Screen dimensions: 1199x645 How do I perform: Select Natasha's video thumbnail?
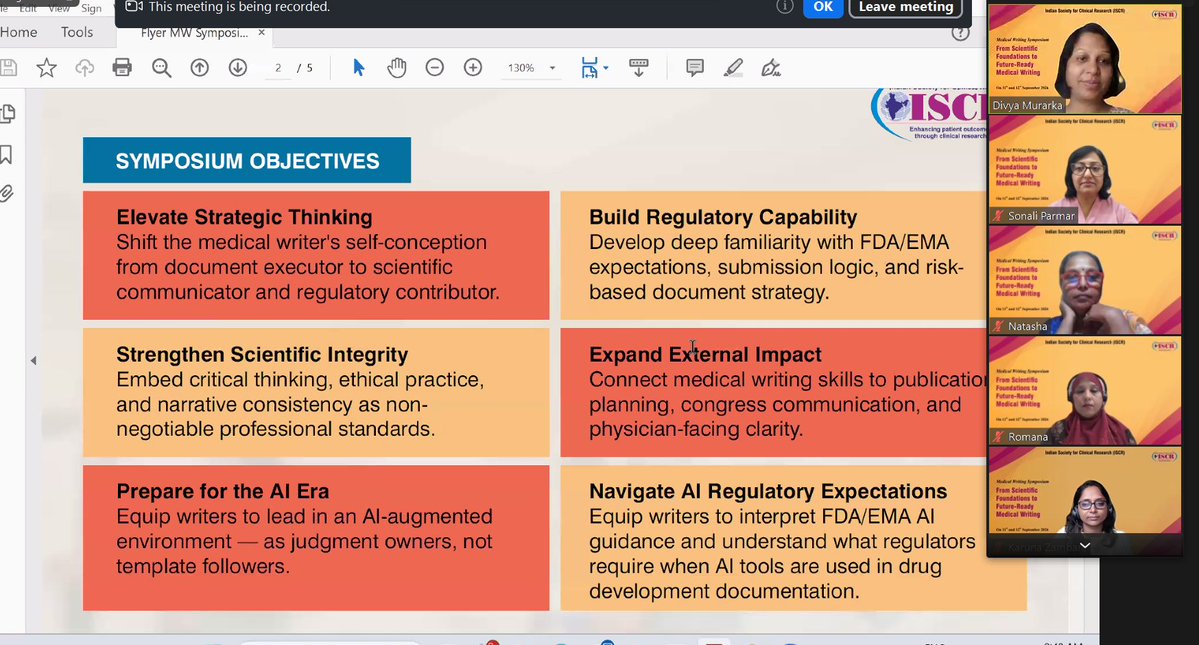(x=1084, y=280)
